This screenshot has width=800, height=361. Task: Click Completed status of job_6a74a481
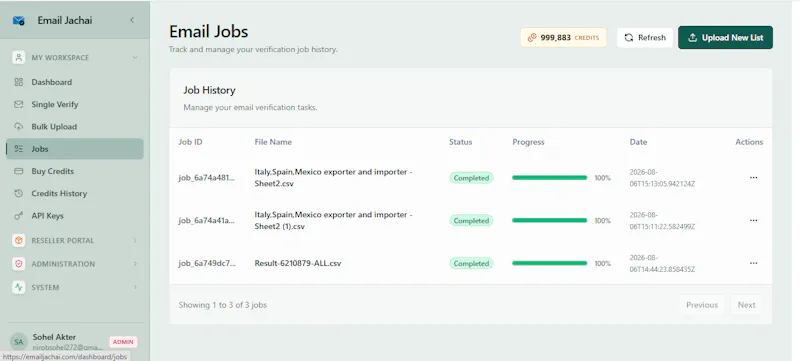(471, 178)
